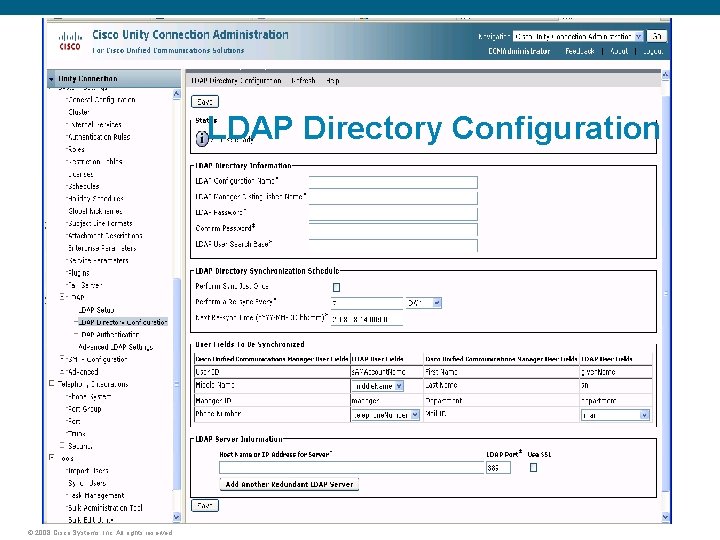The height and width of the screenshot is (540, 720).
Task: Click the Logout link
Action: [653, 51]
